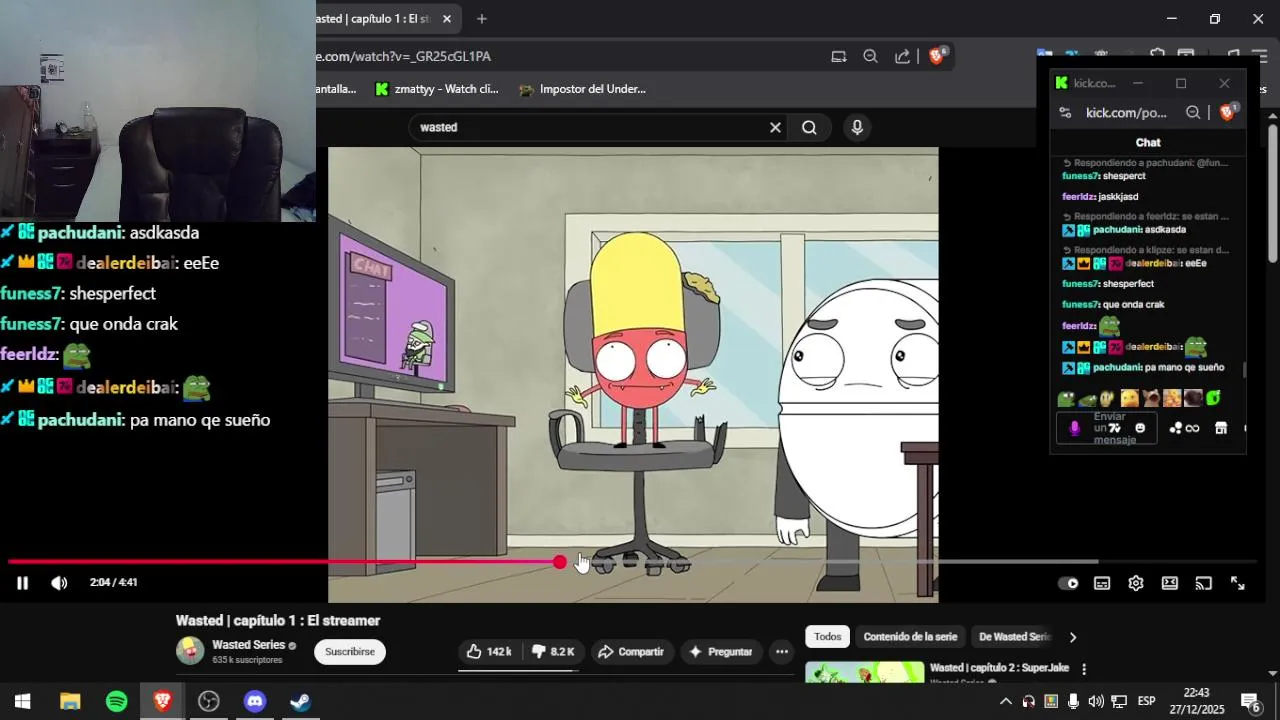Pick the green Kick emote in quick row
This screenshot has width=1280, height=720.
click(x=1213, y=398)
